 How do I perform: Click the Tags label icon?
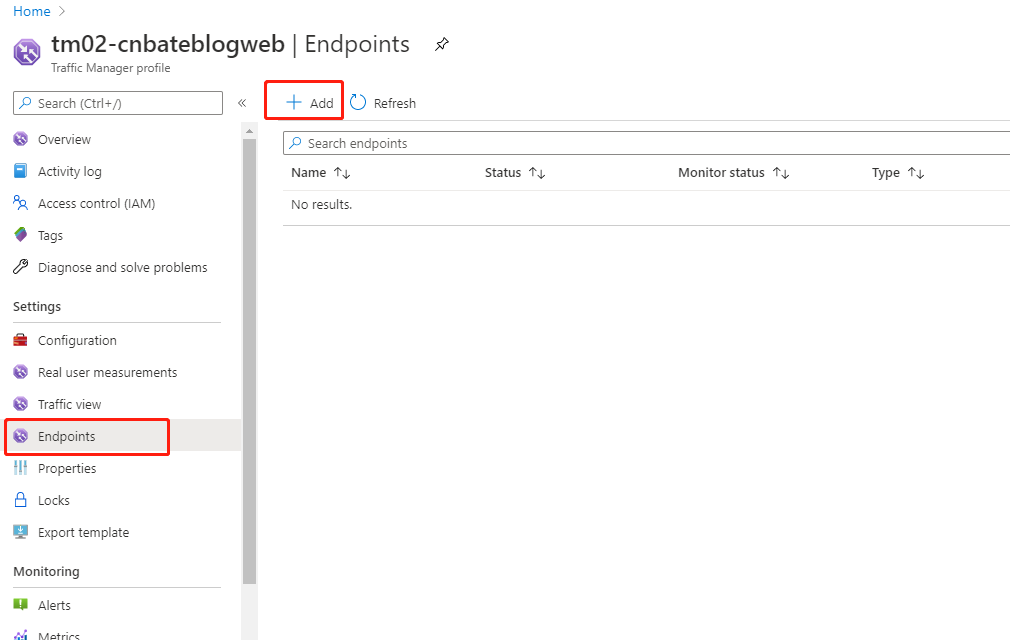pos(21,234)
